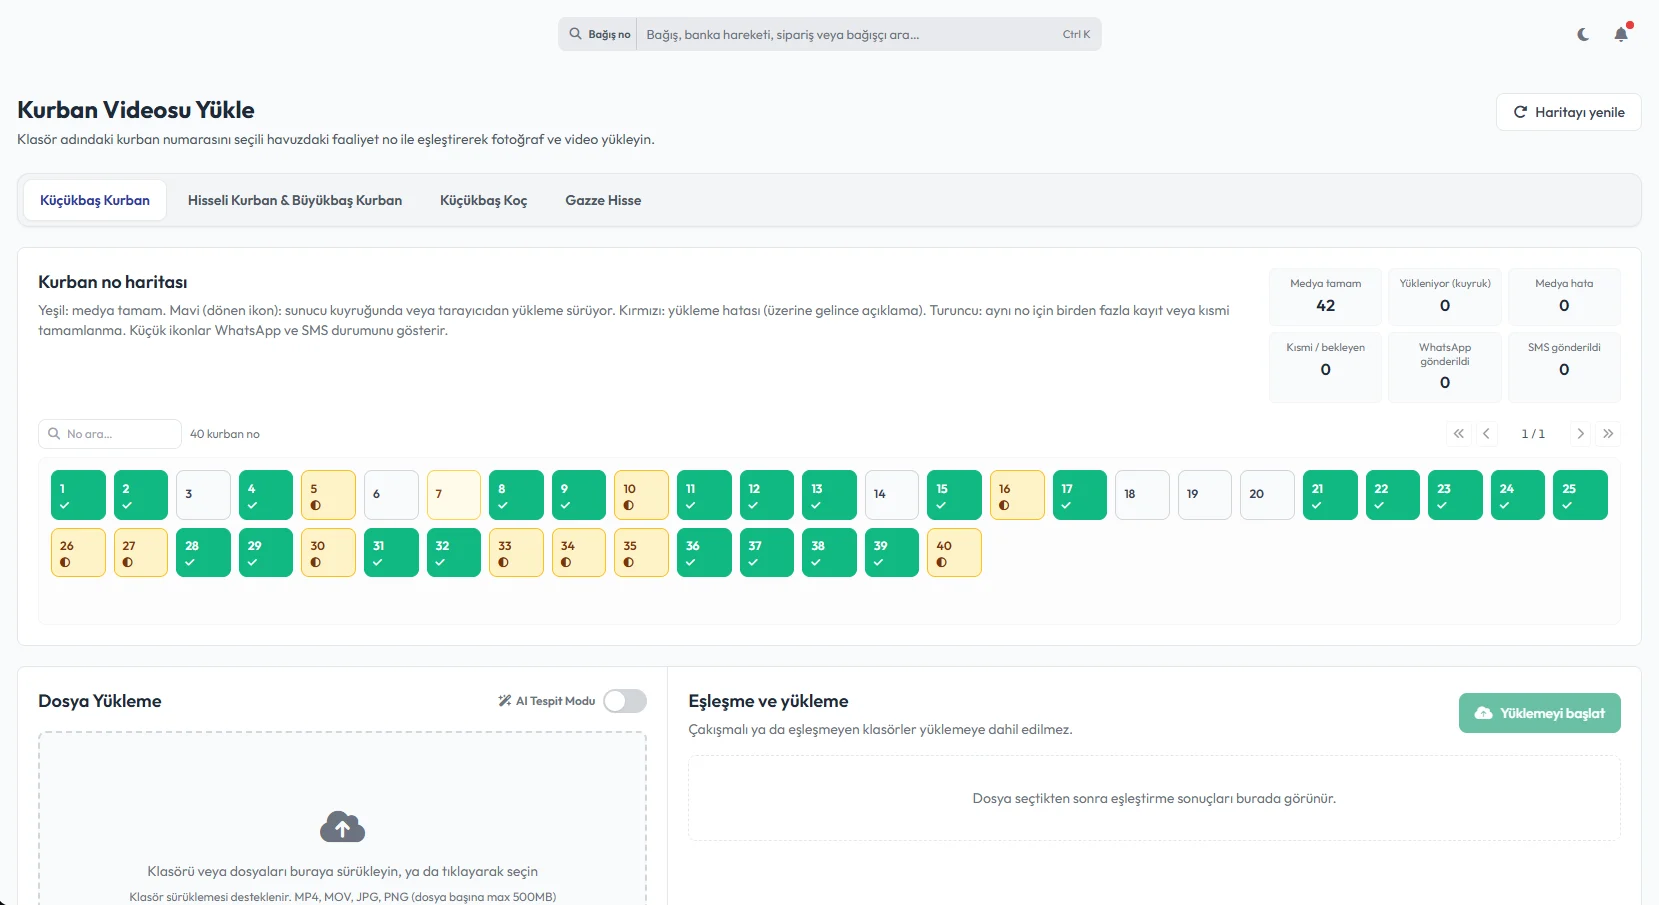Toggle dark mode moon icon
The image size is (1659, 905).
click(x=1583, y=34)
